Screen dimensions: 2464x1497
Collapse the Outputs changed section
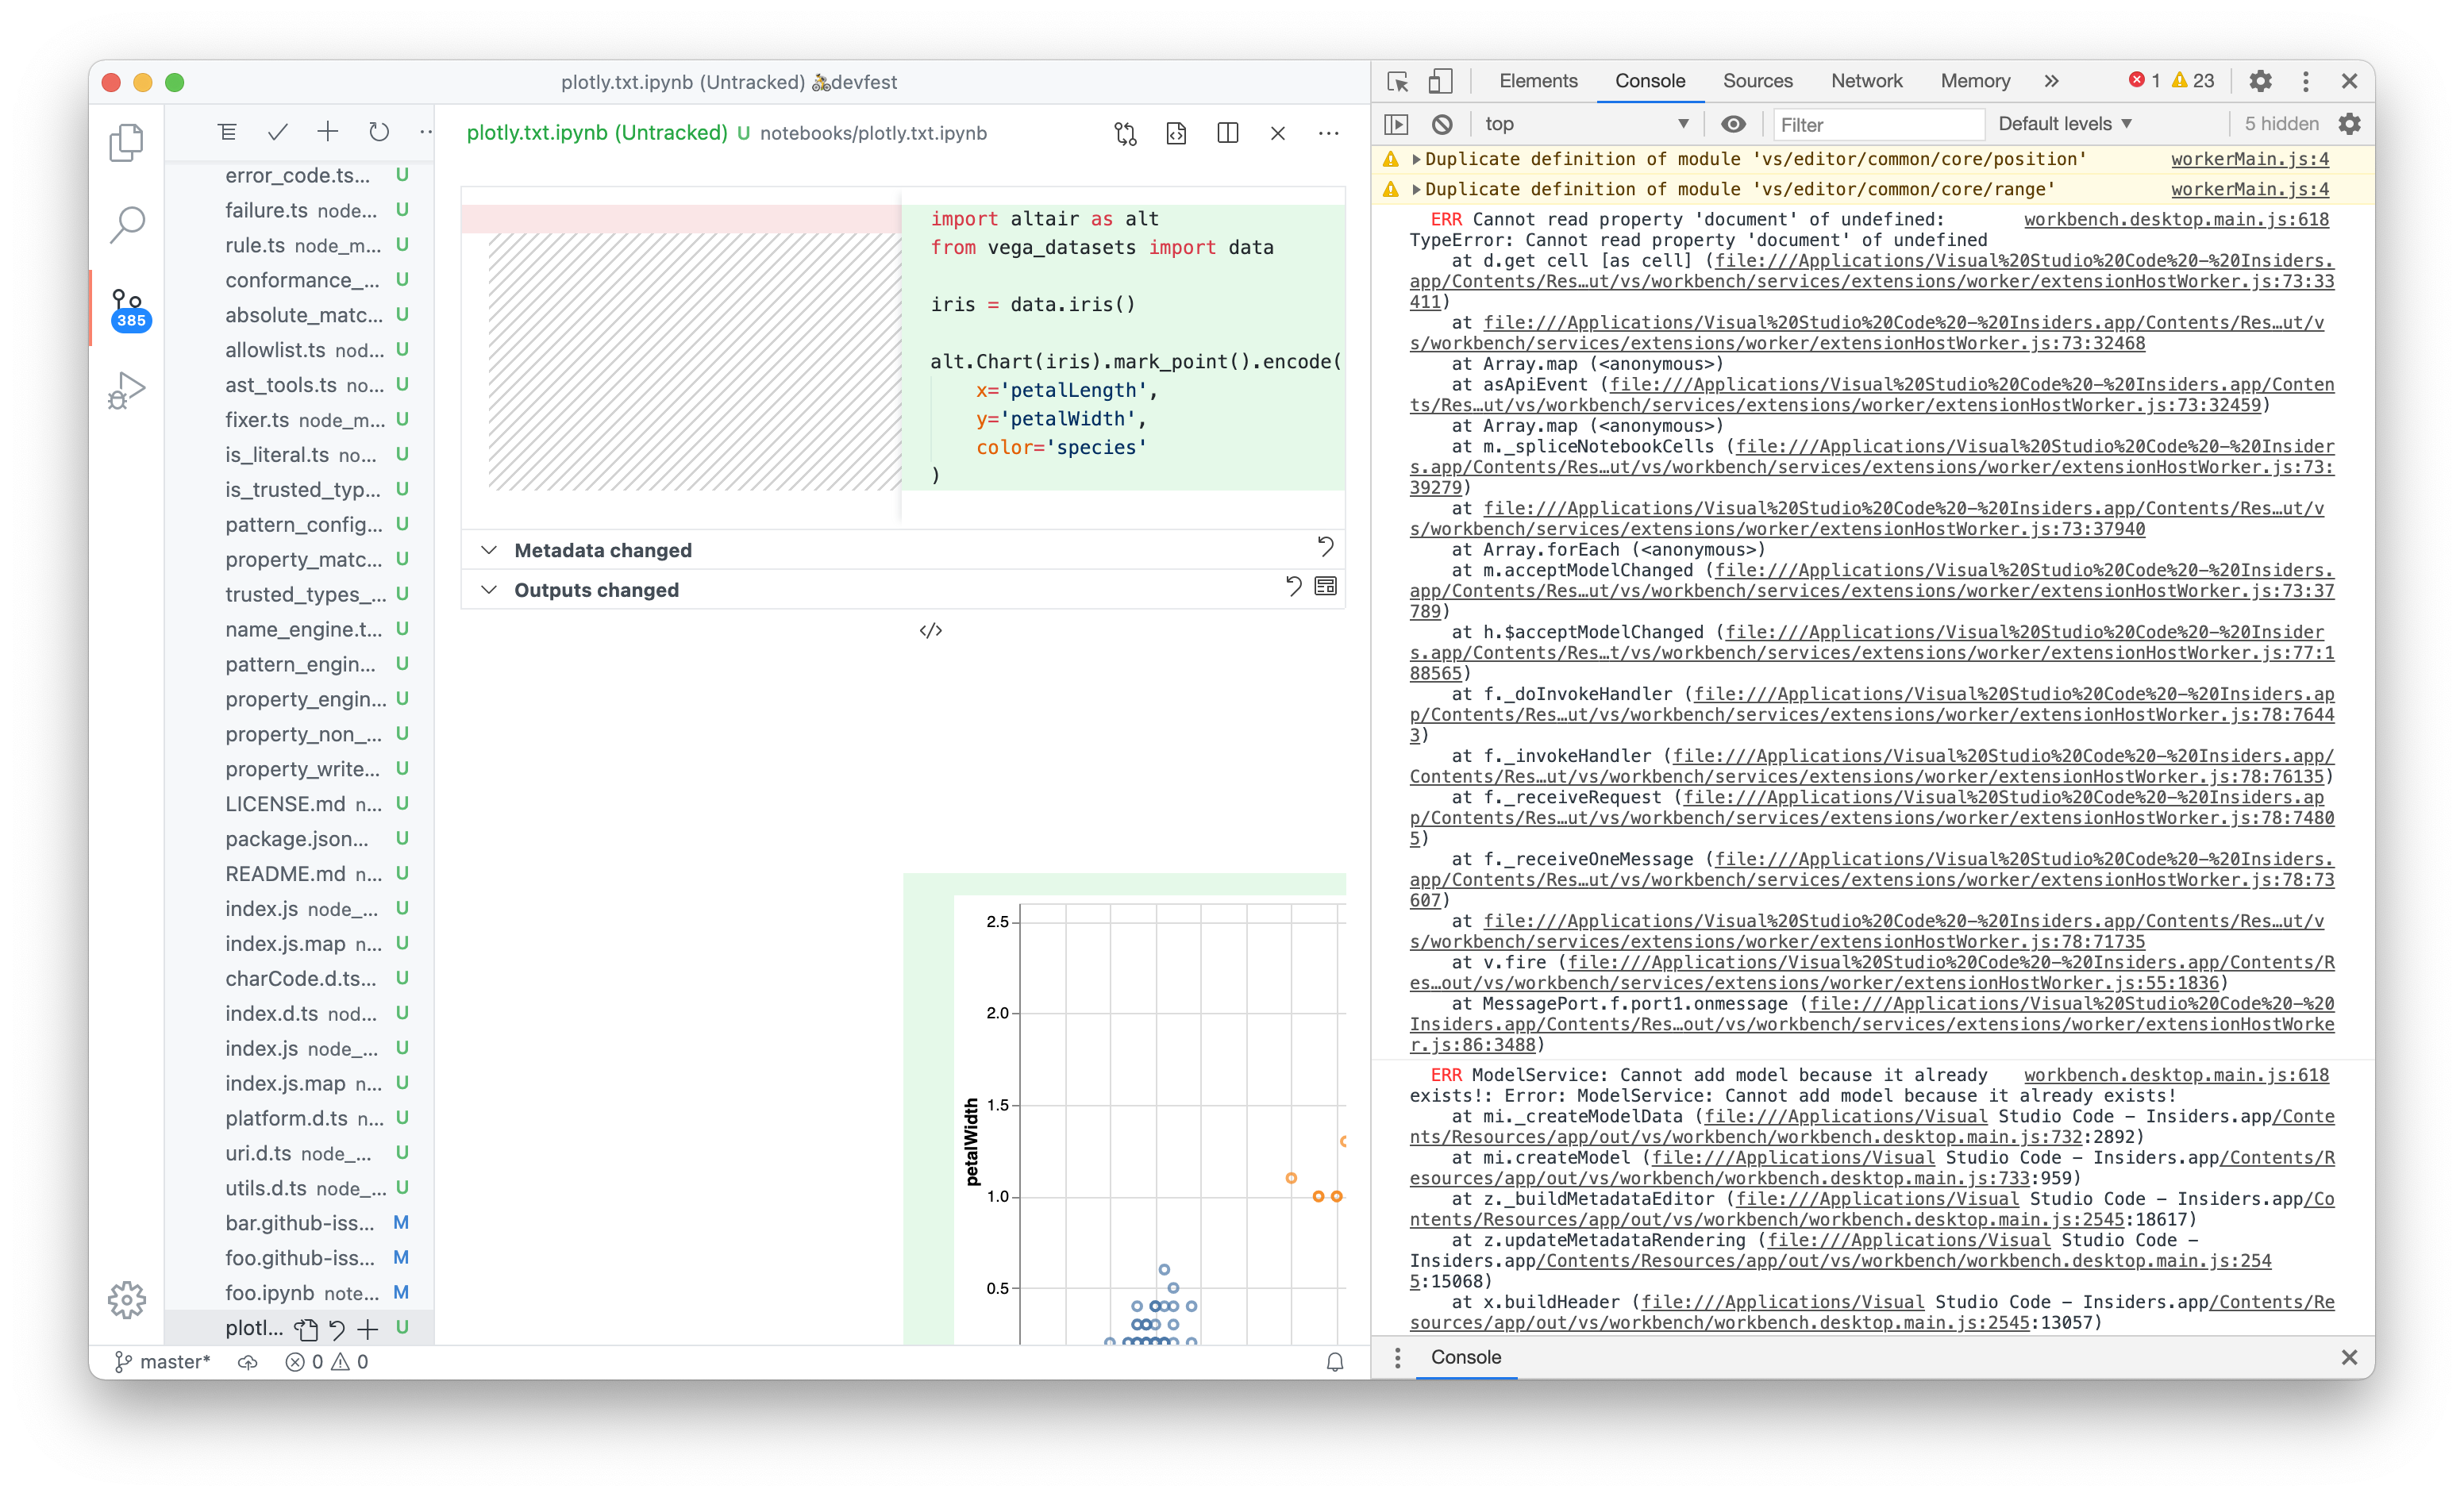click(489, 590)
